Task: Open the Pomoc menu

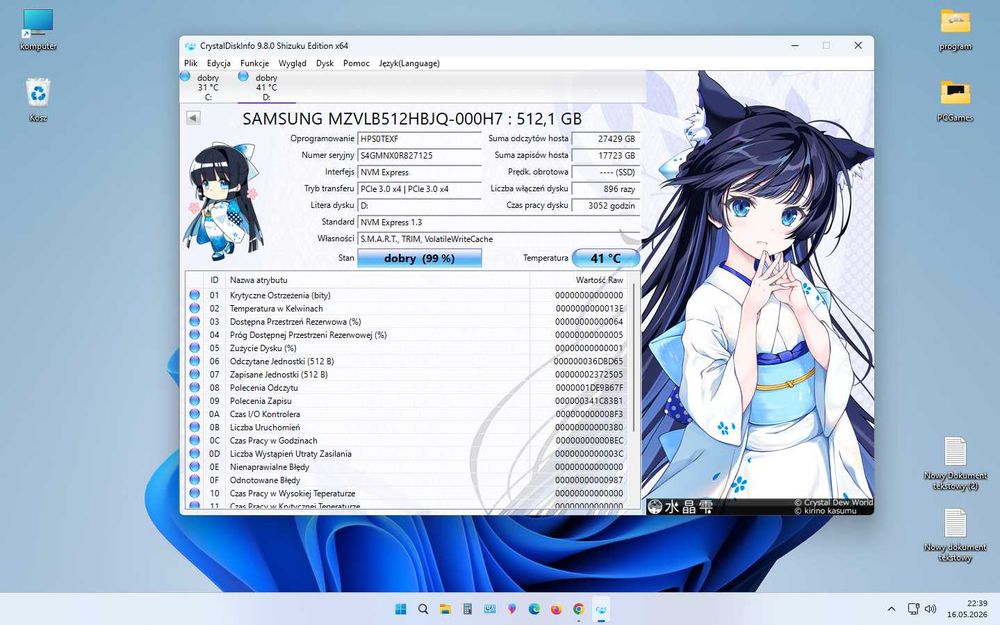Action: click(356, 63)
